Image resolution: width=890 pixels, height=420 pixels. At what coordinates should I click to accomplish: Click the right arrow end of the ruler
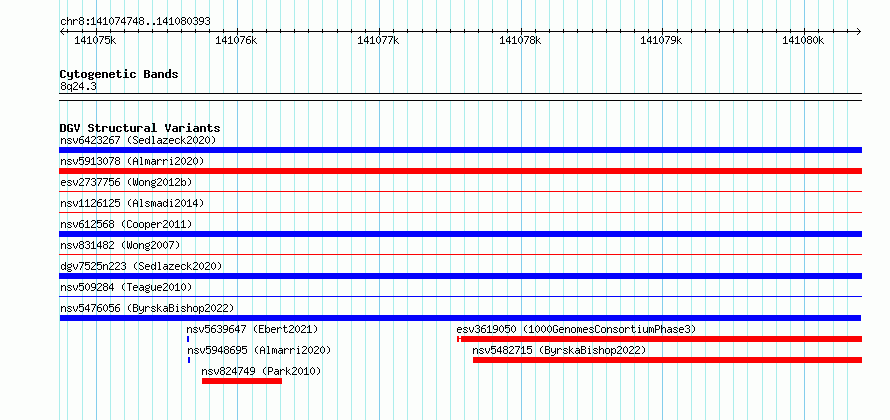point(859,31)
